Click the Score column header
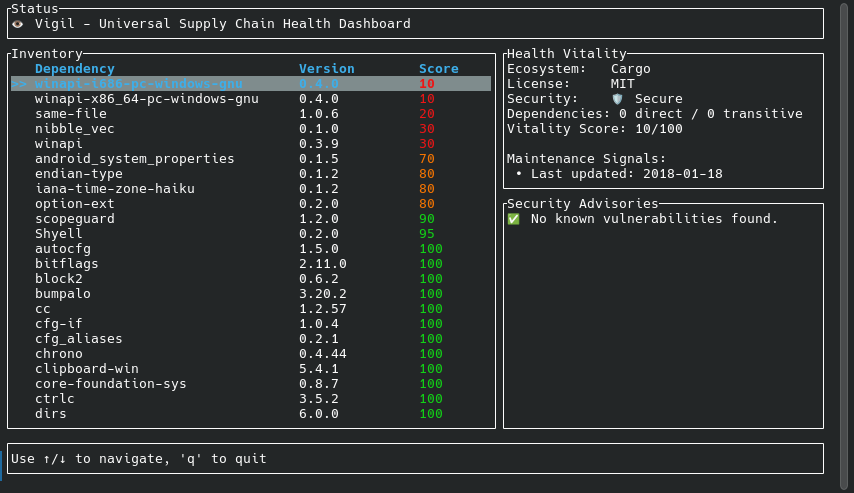This screenshot has width=854, height=493. [x=438, y=69]
